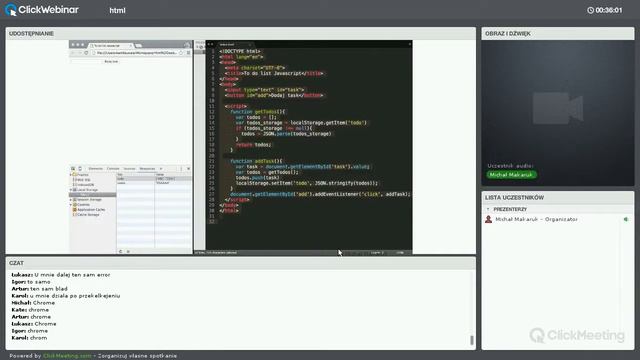
Task: Click the Michał Makaruk green audio badge
Action: [511, 175]
